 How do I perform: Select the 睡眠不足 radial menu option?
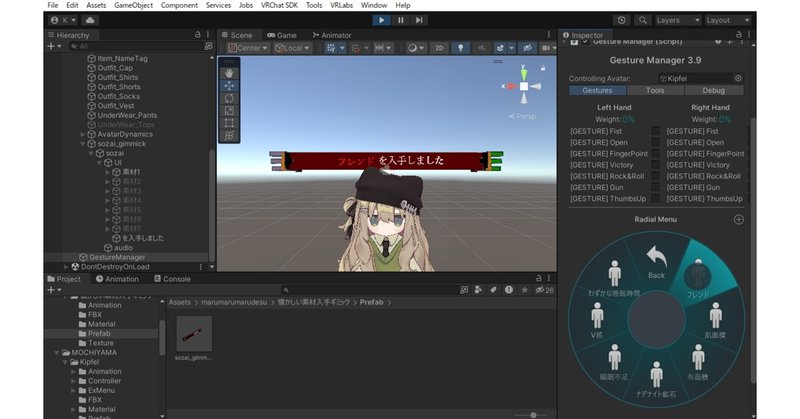[614, 362]
